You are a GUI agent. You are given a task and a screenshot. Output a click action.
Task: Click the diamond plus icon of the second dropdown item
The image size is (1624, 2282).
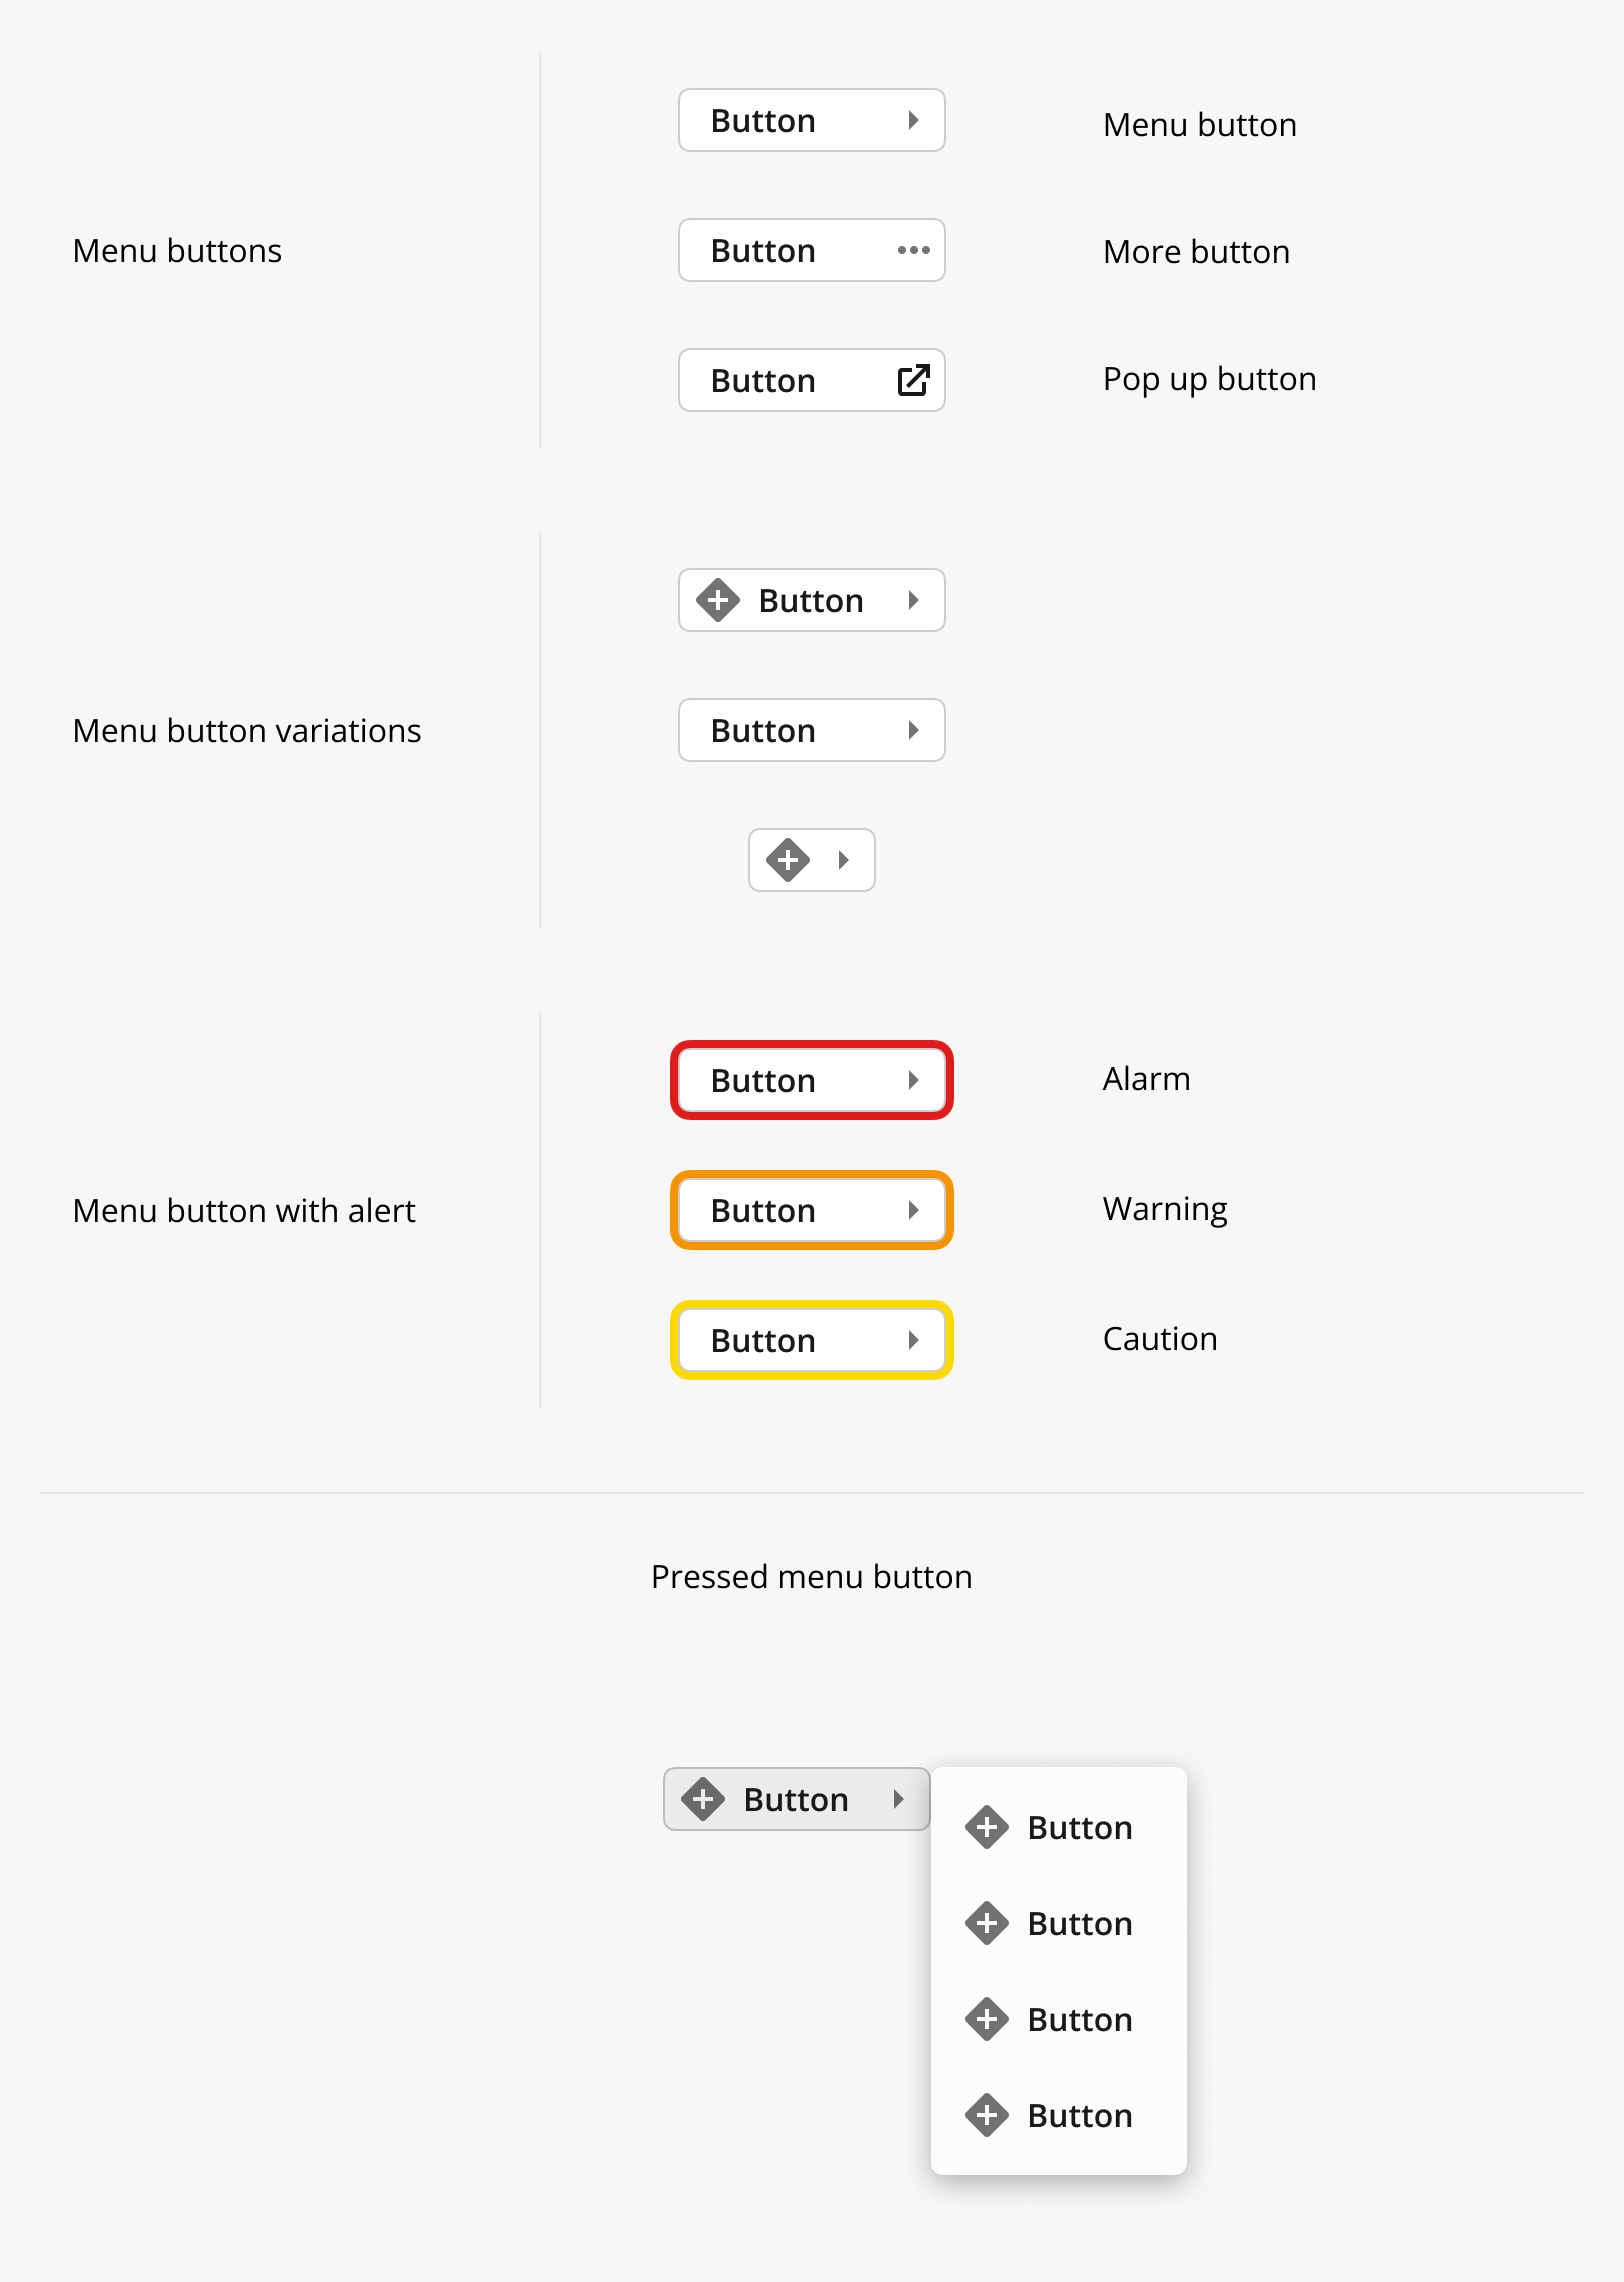pos(987,1923)
